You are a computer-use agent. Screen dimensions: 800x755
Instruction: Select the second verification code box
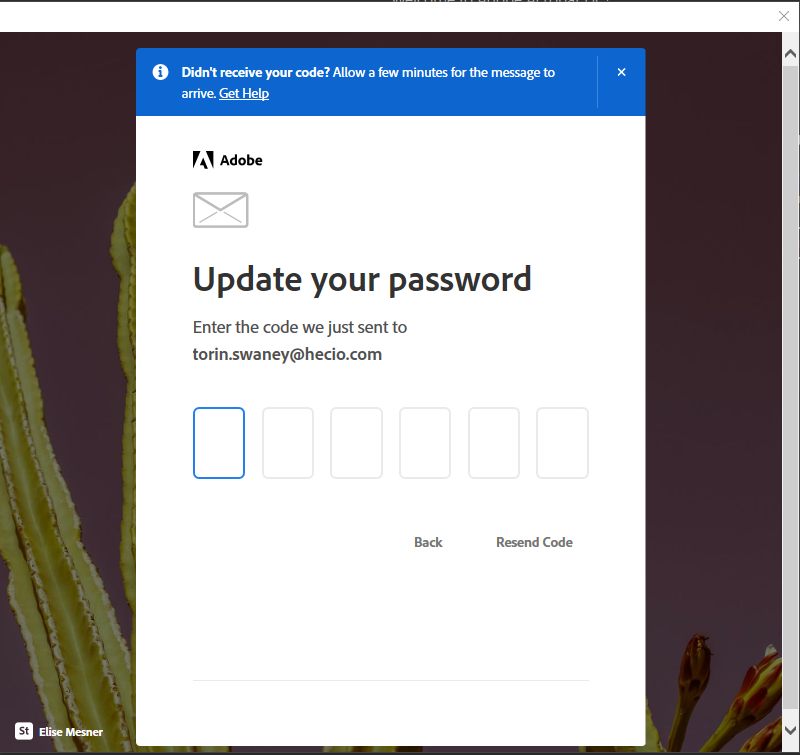click(287, 443)
